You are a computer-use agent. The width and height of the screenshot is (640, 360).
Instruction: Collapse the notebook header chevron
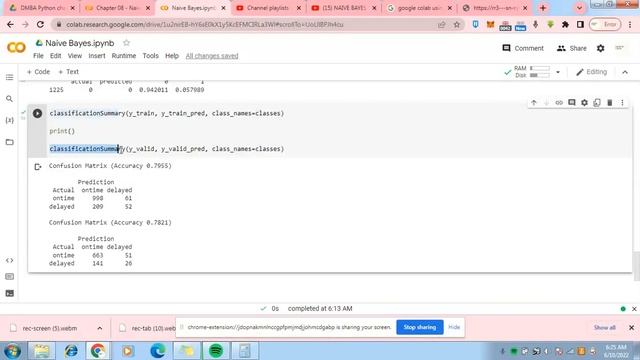coord(625,72)
